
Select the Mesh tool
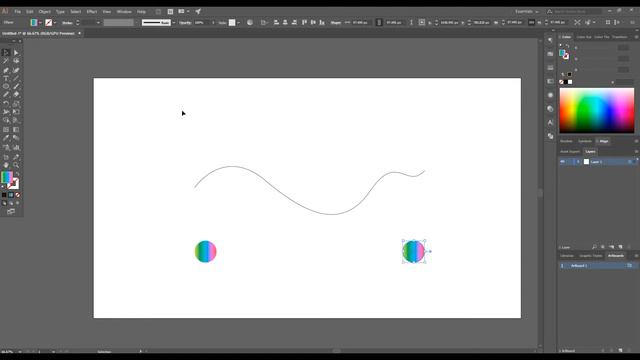[x=6, y=129]
